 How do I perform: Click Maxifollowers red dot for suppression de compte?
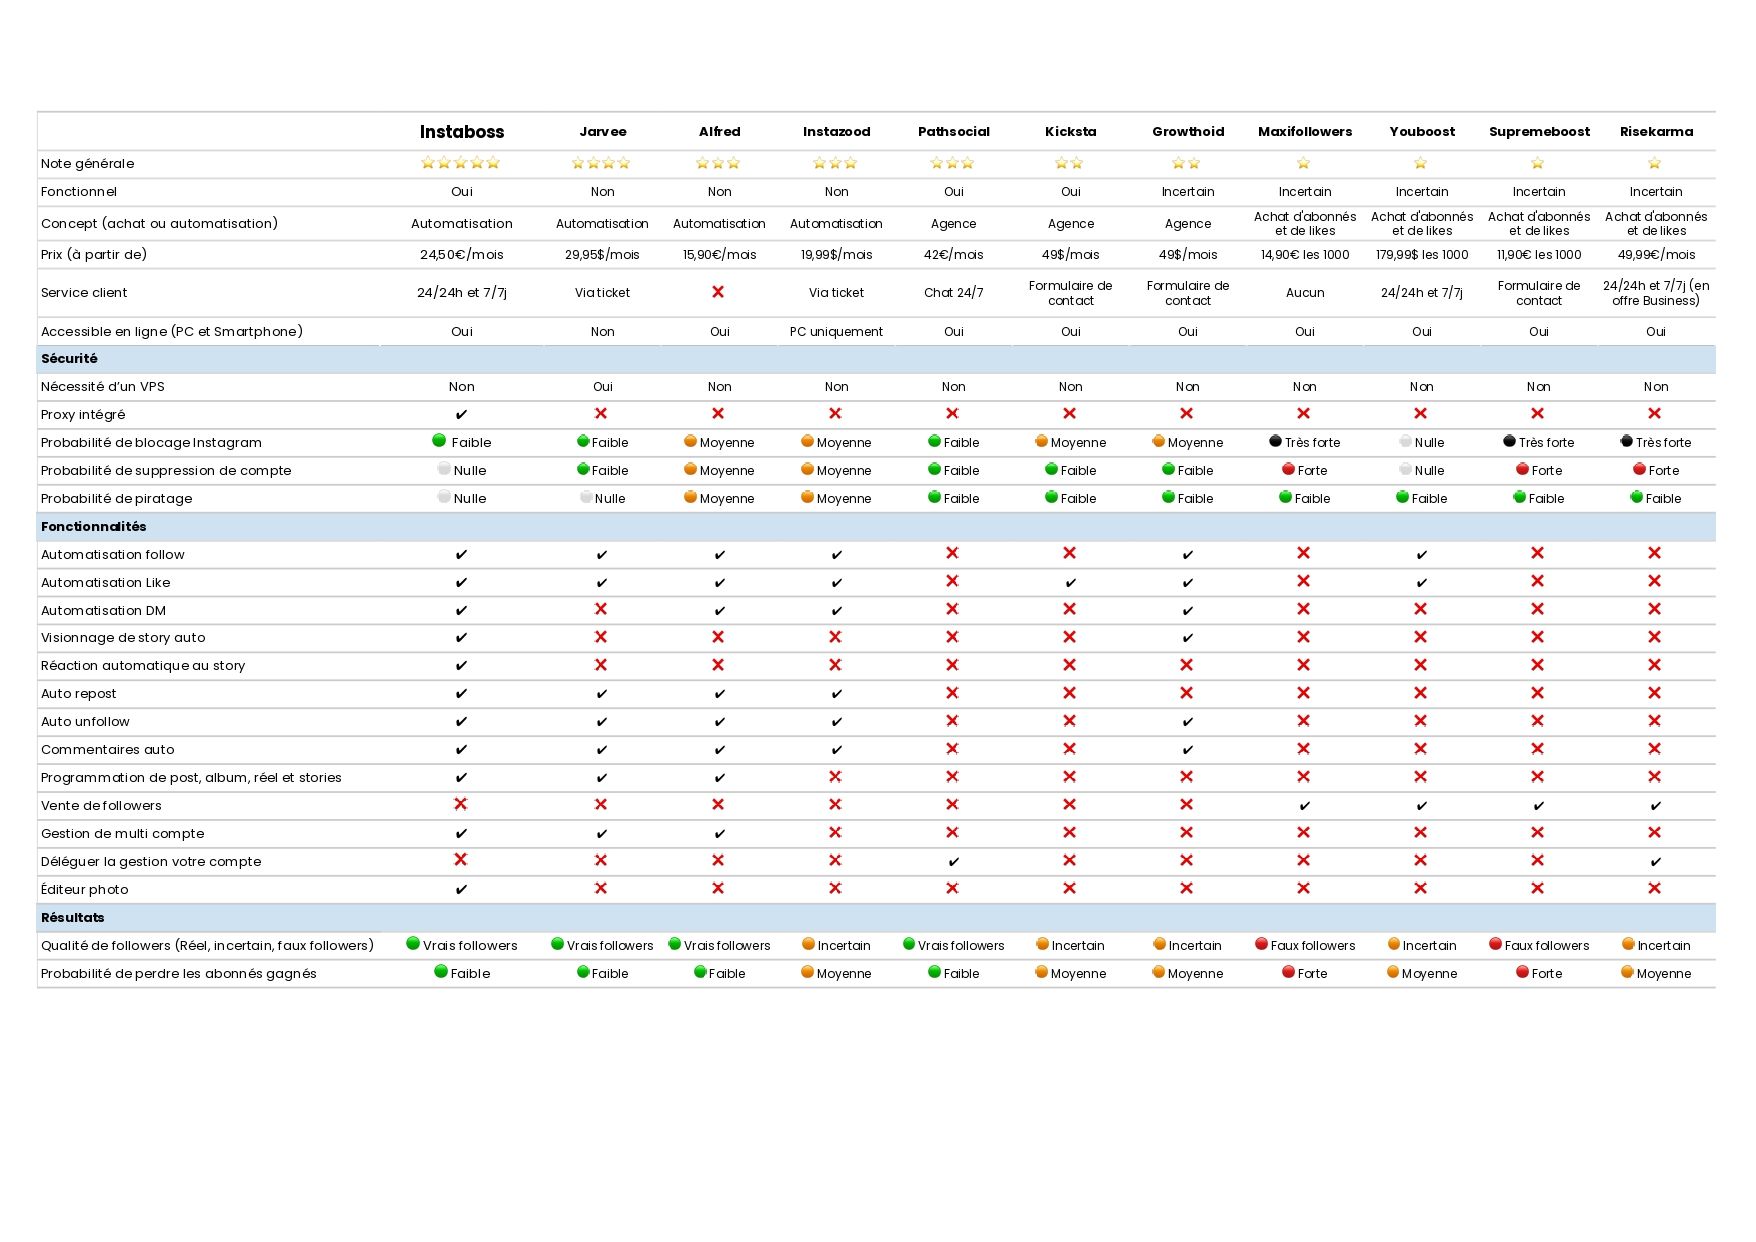(x=1288, y=469)
